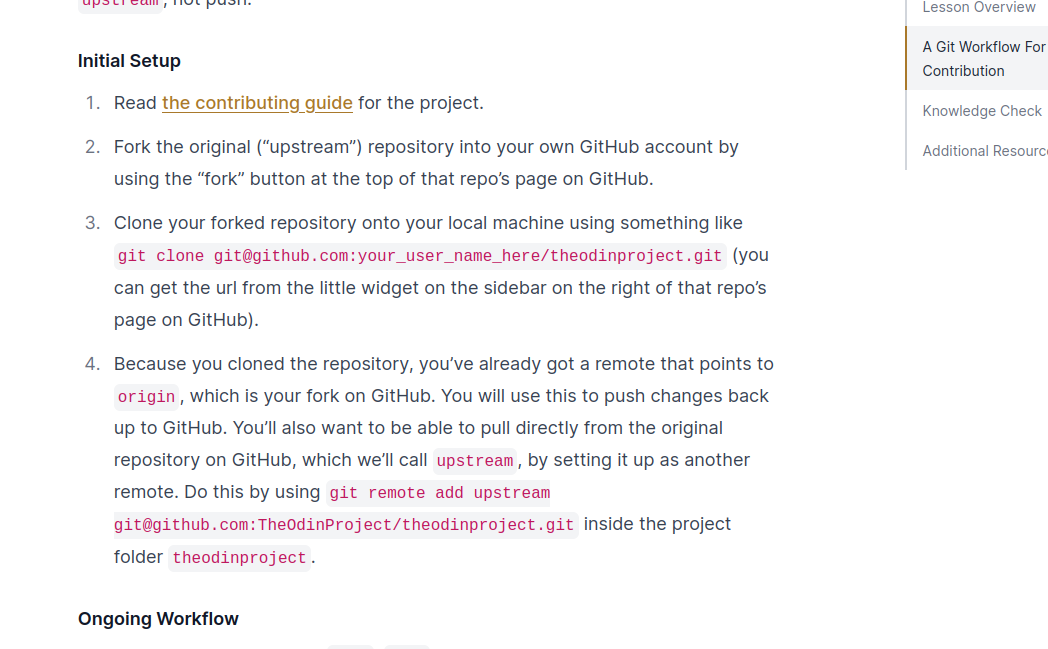The image size is (1048, 649).
Task: Open the contributing guide link
Action: coord(257,103)
